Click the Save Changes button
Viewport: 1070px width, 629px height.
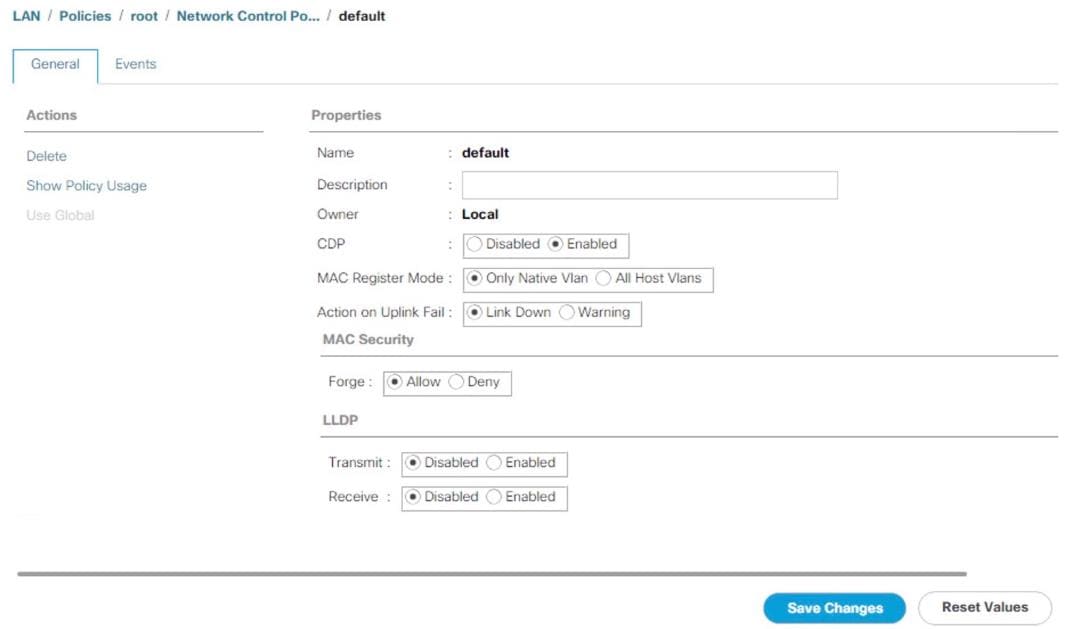835,608
